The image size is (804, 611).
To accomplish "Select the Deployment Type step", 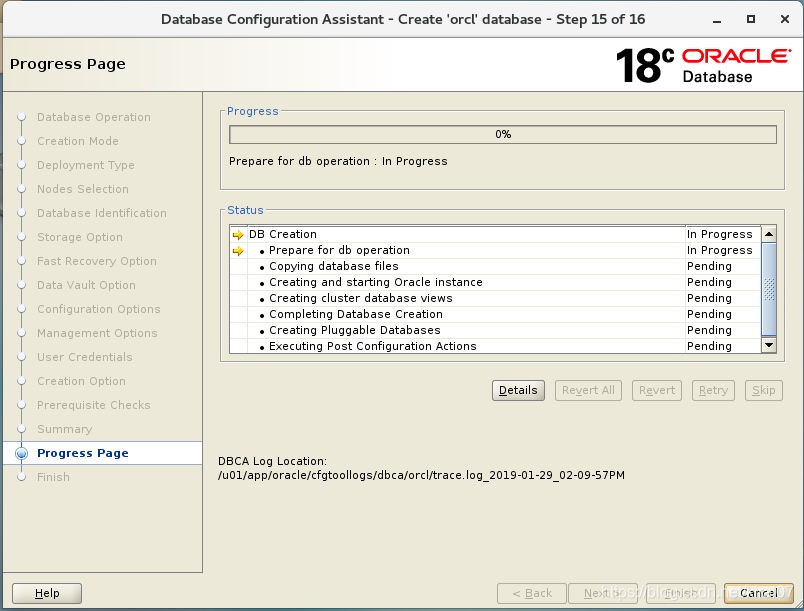I will tap(86, 165).
